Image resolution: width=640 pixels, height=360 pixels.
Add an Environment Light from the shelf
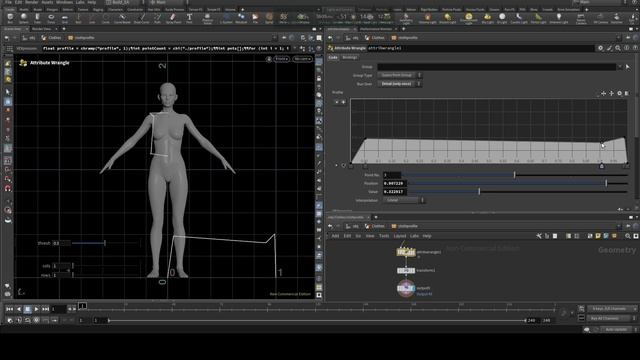[469, 18]
